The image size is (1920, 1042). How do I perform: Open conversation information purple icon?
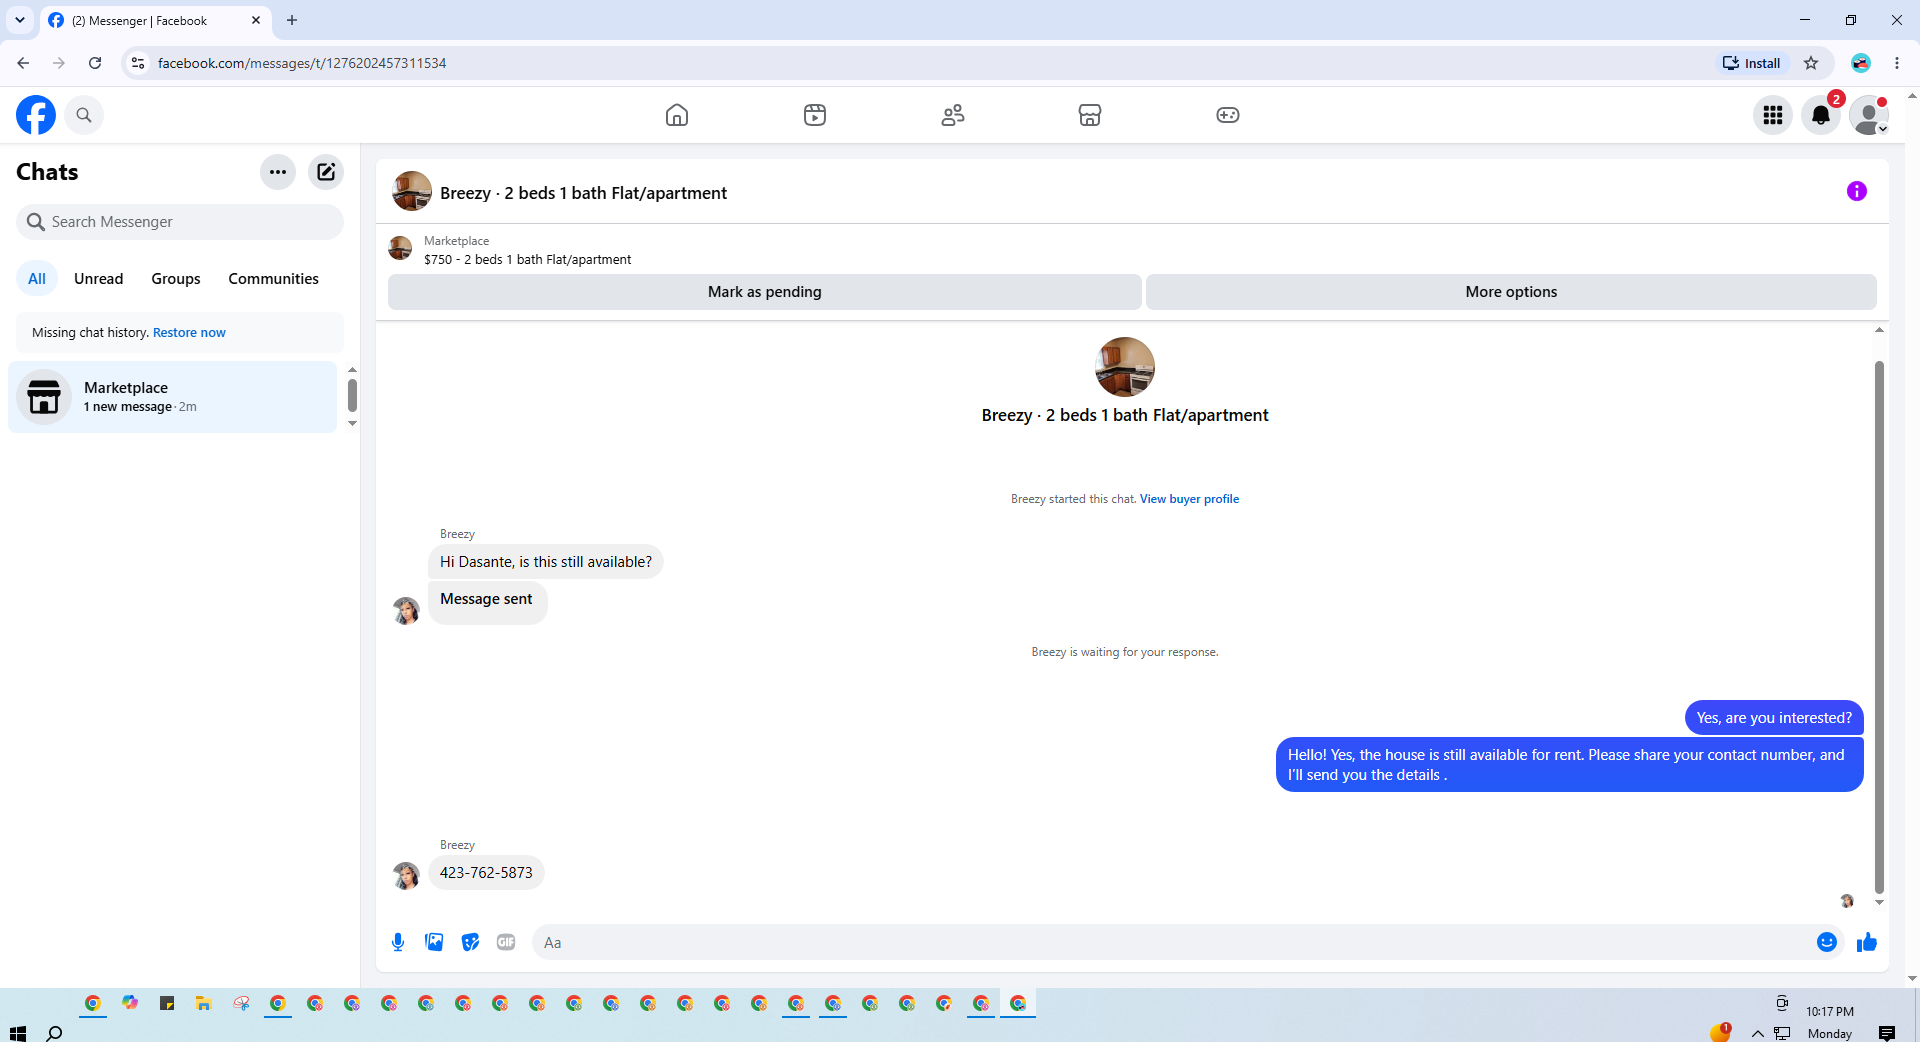pyautogui.click(x=1857, y=191)
